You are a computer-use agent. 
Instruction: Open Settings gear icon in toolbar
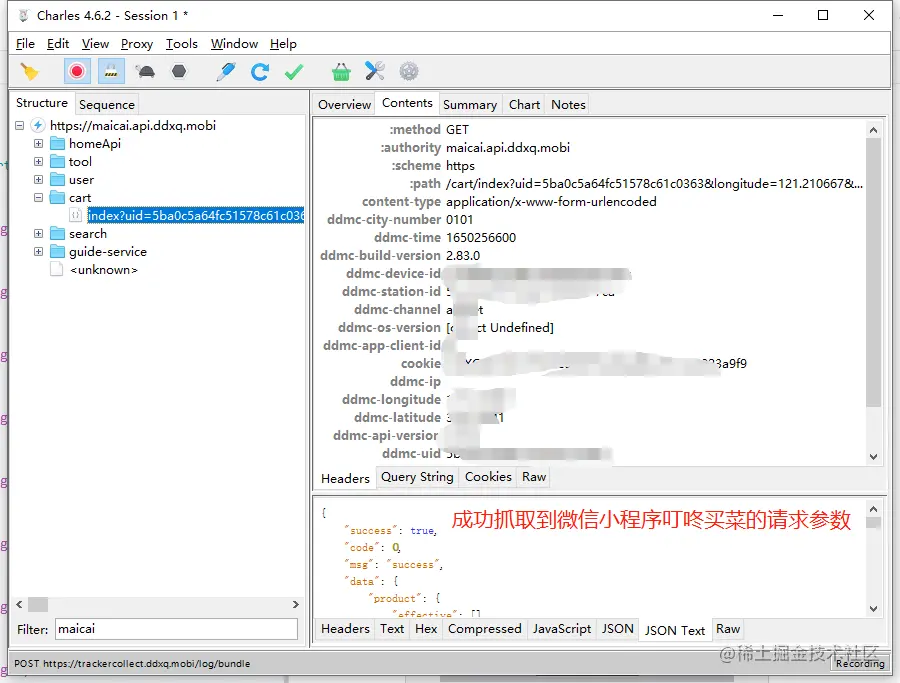(x=409, y=71)
